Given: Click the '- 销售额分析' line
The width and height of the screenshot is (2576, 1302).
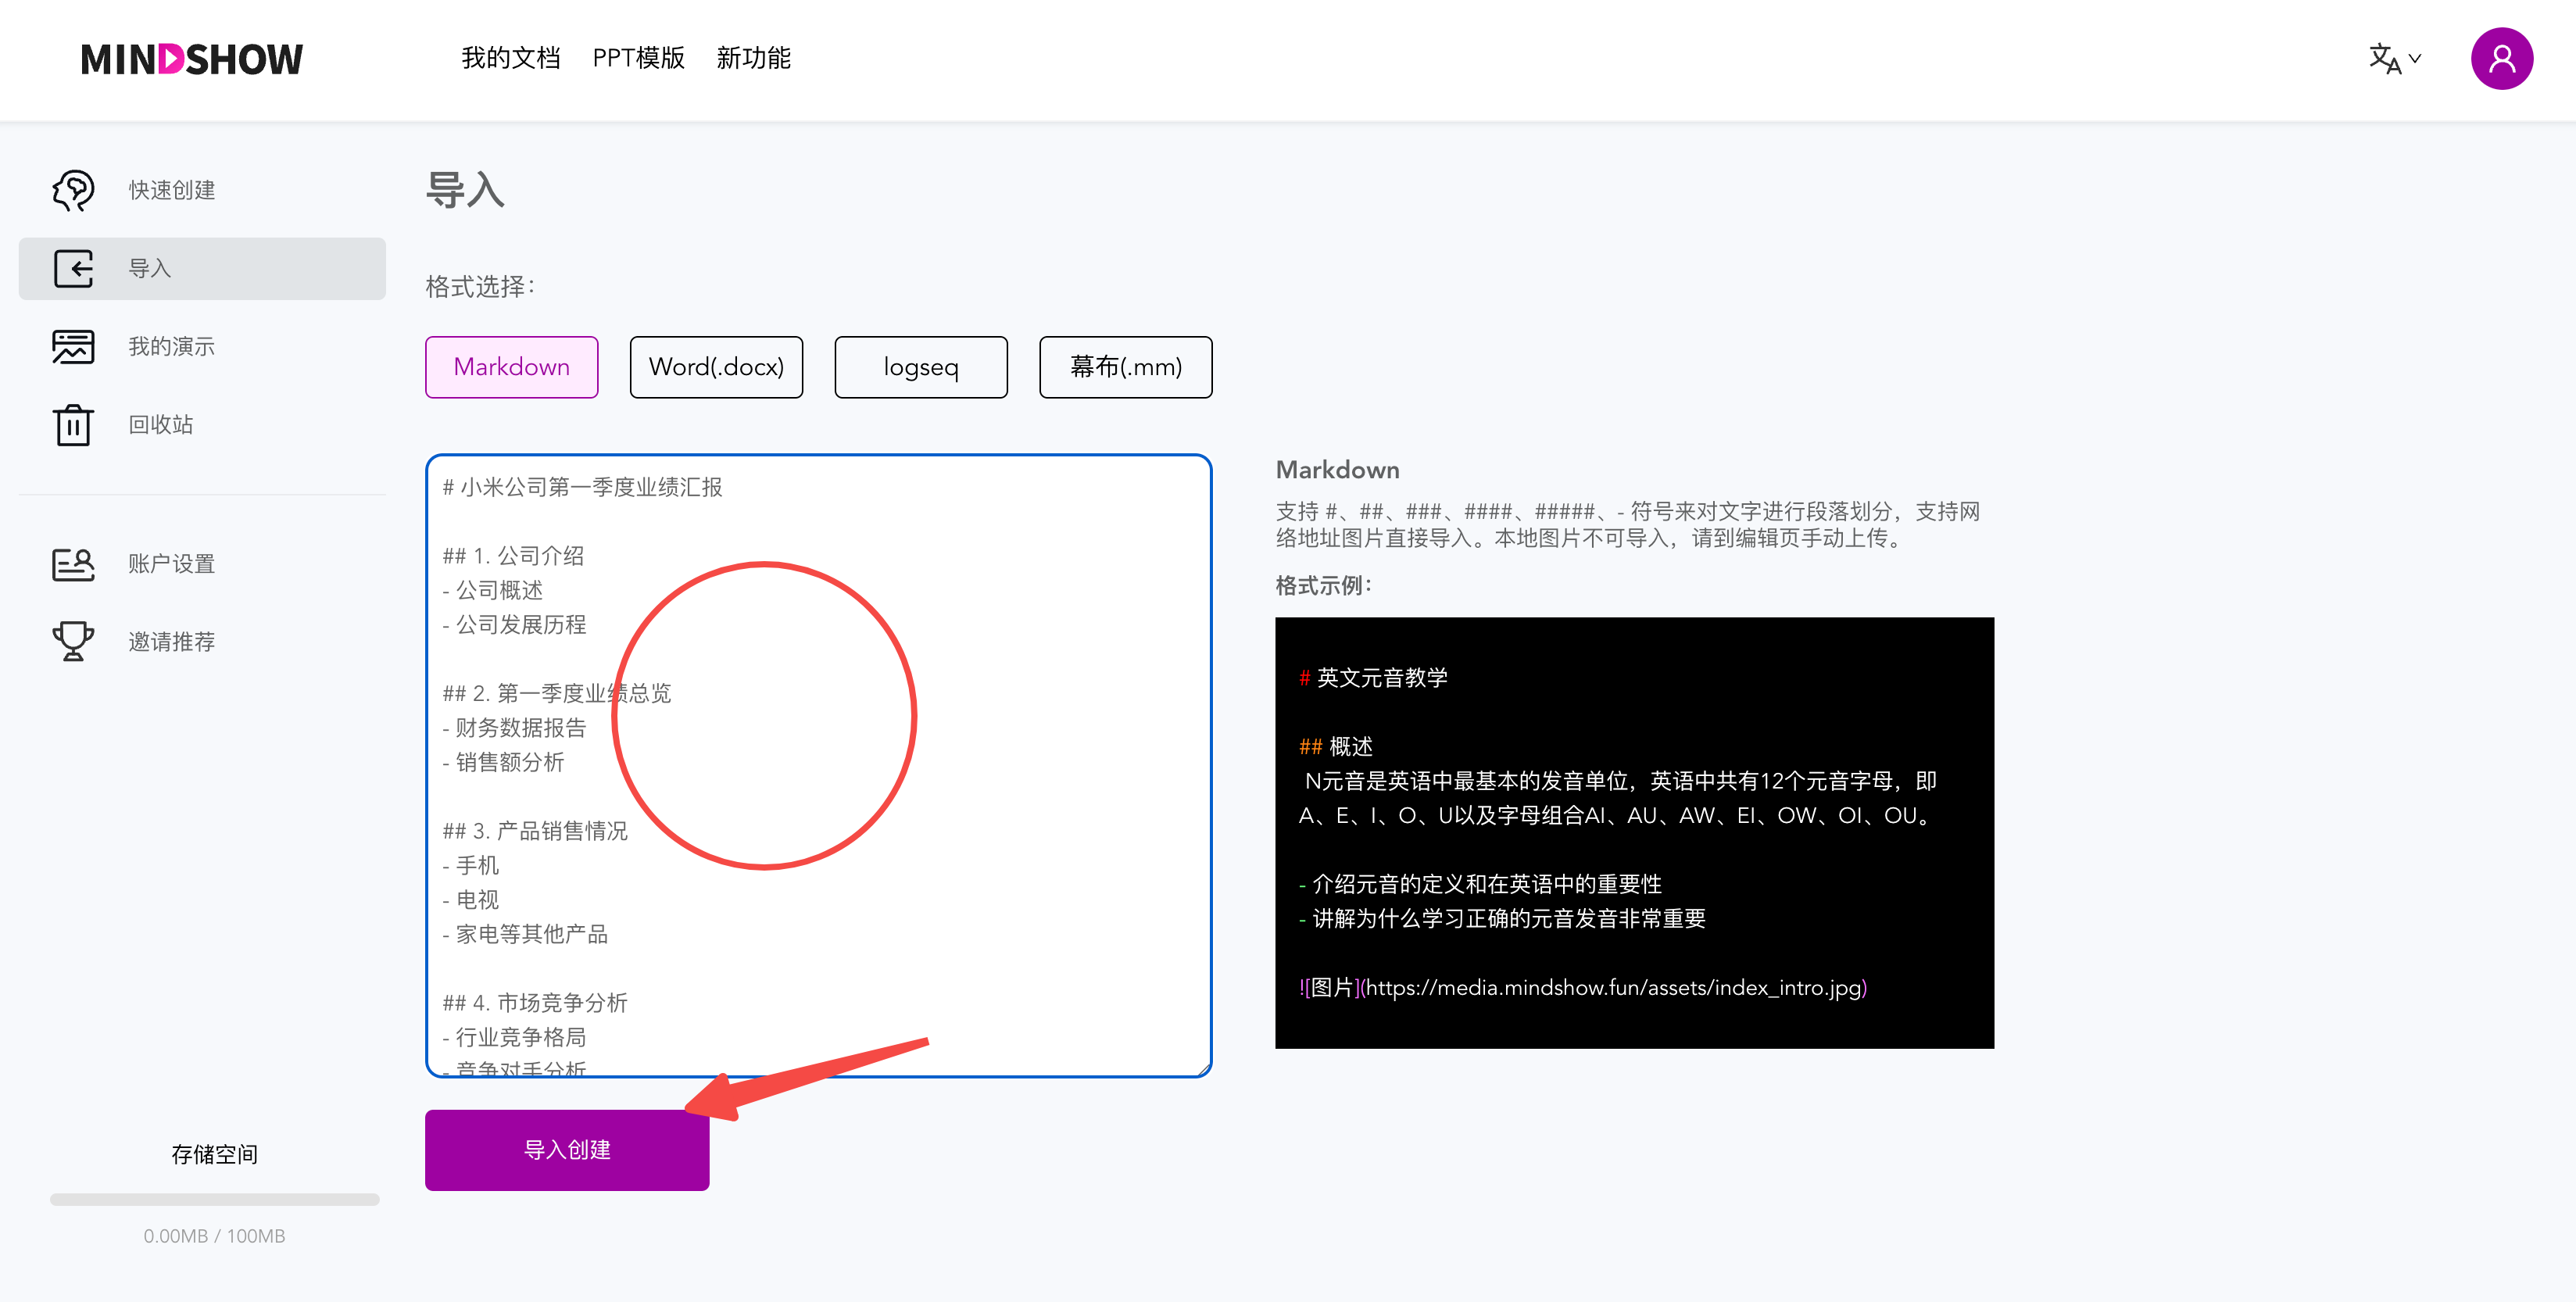Looking at the screenshot, I should point(503,762).
